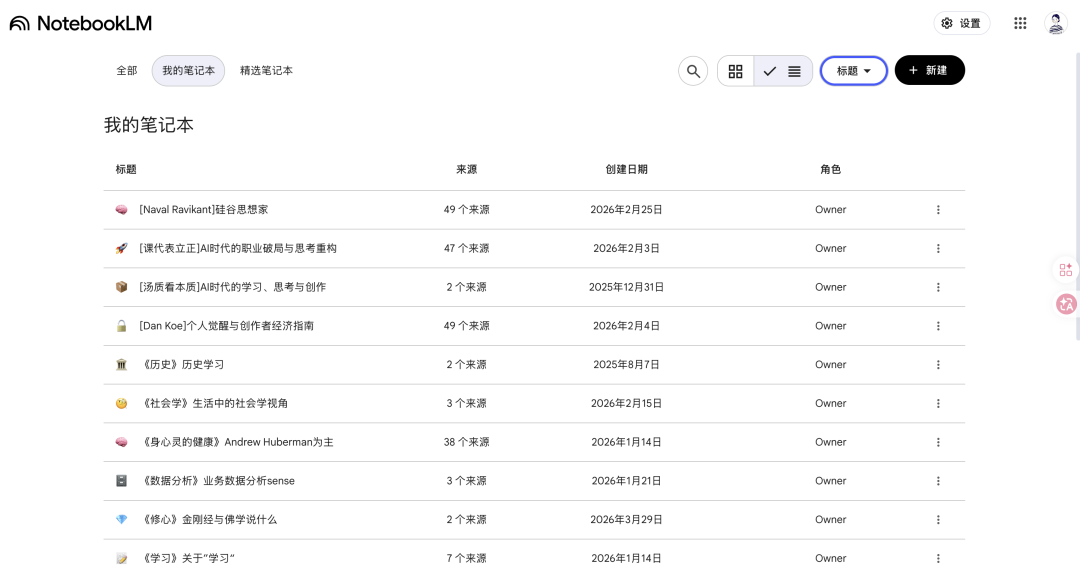Click the 我的笔记本 section heading

pos(149,125)
